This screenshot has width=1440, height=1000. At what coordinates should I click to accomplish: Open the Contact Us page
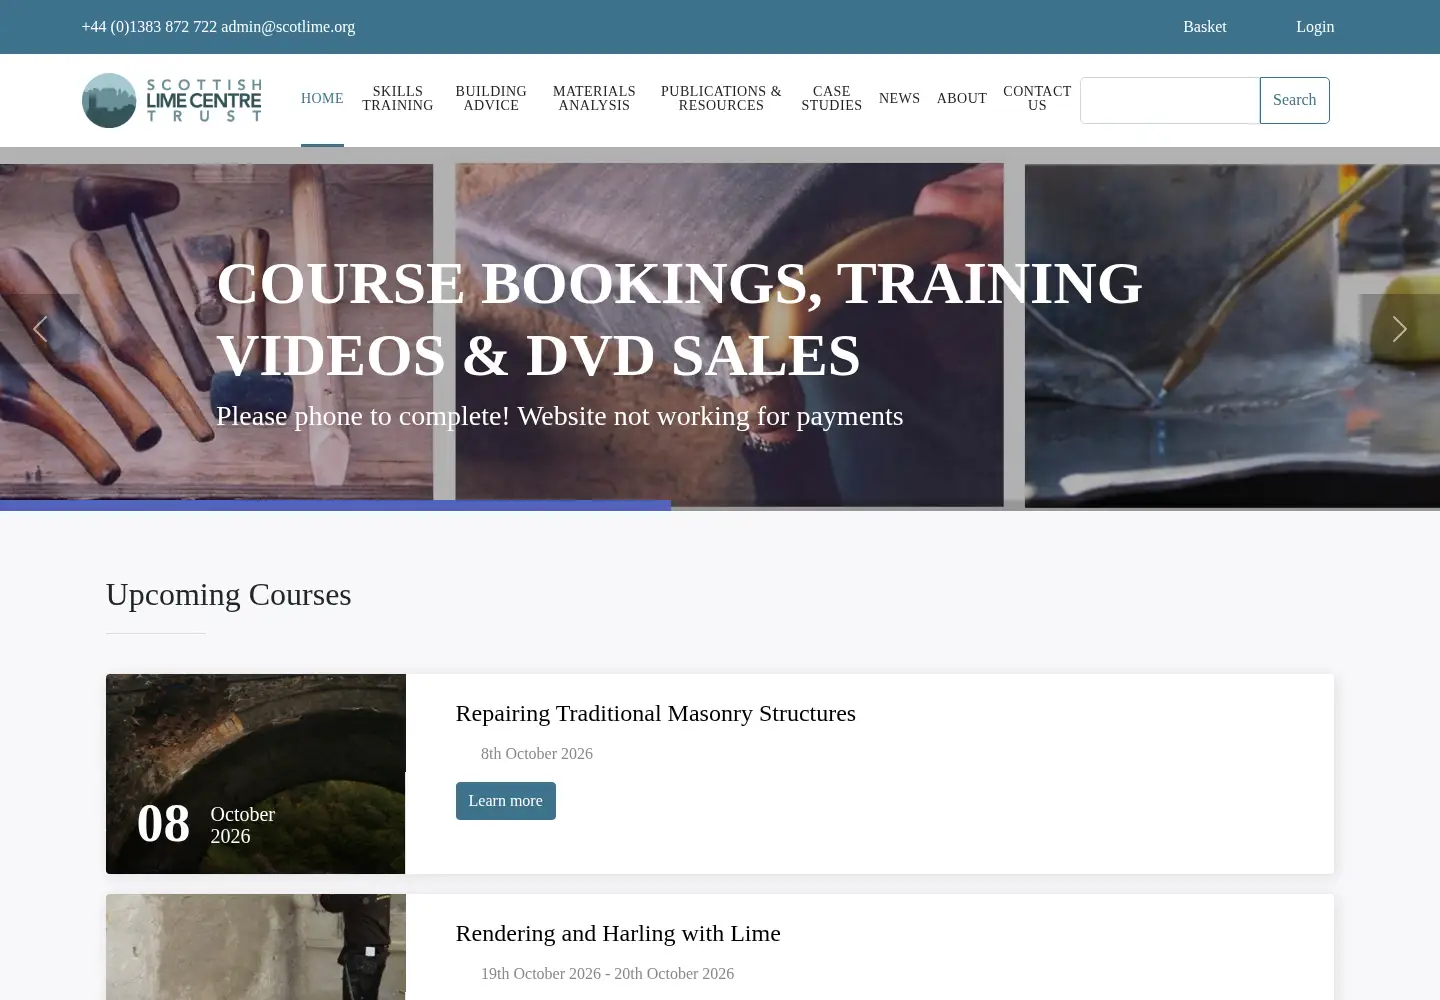tap(1037, 98)
